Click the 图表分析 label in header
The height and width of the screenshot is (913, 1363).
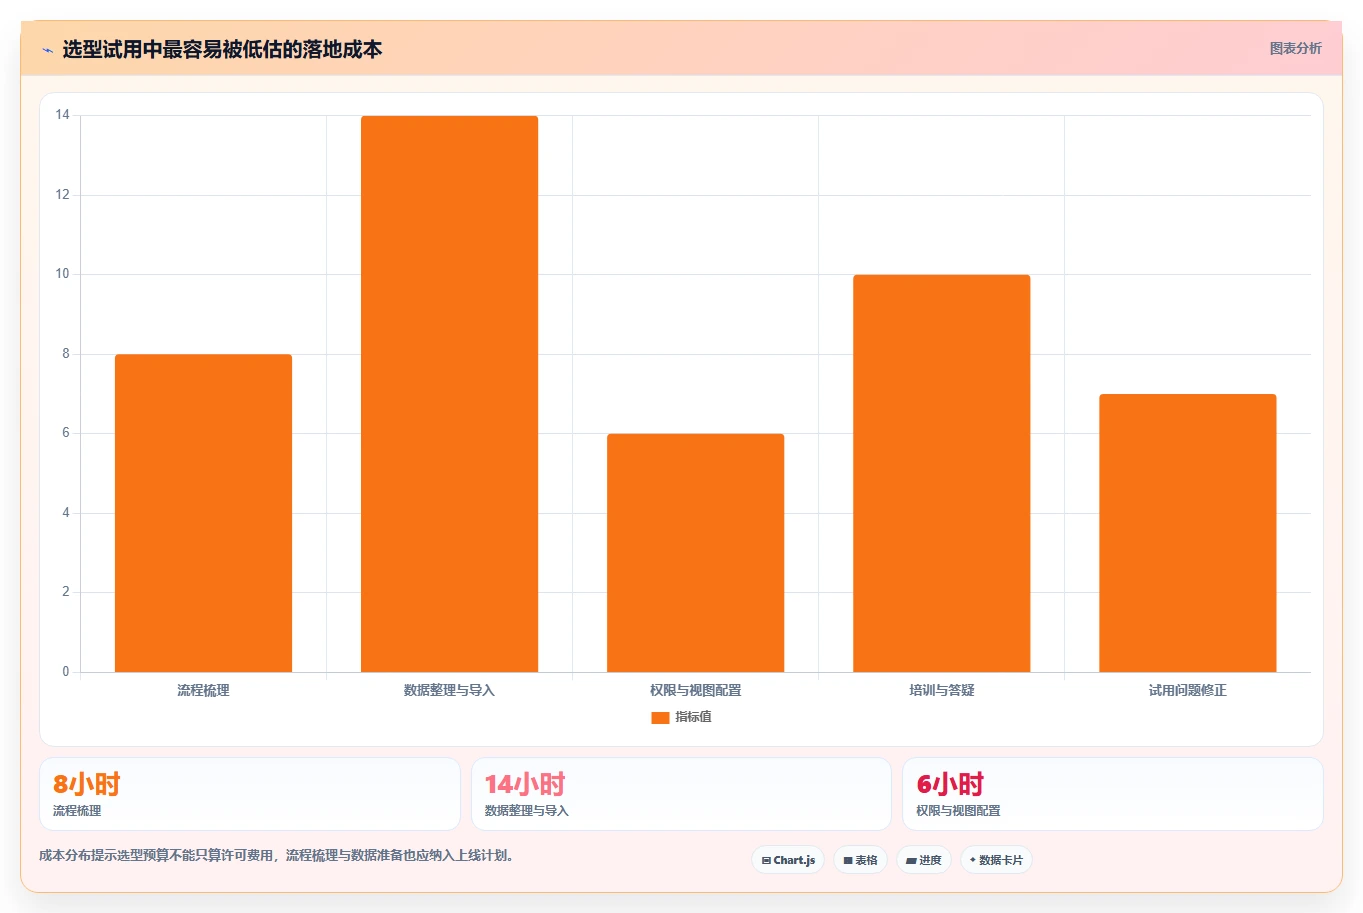tap(1295, 48)
